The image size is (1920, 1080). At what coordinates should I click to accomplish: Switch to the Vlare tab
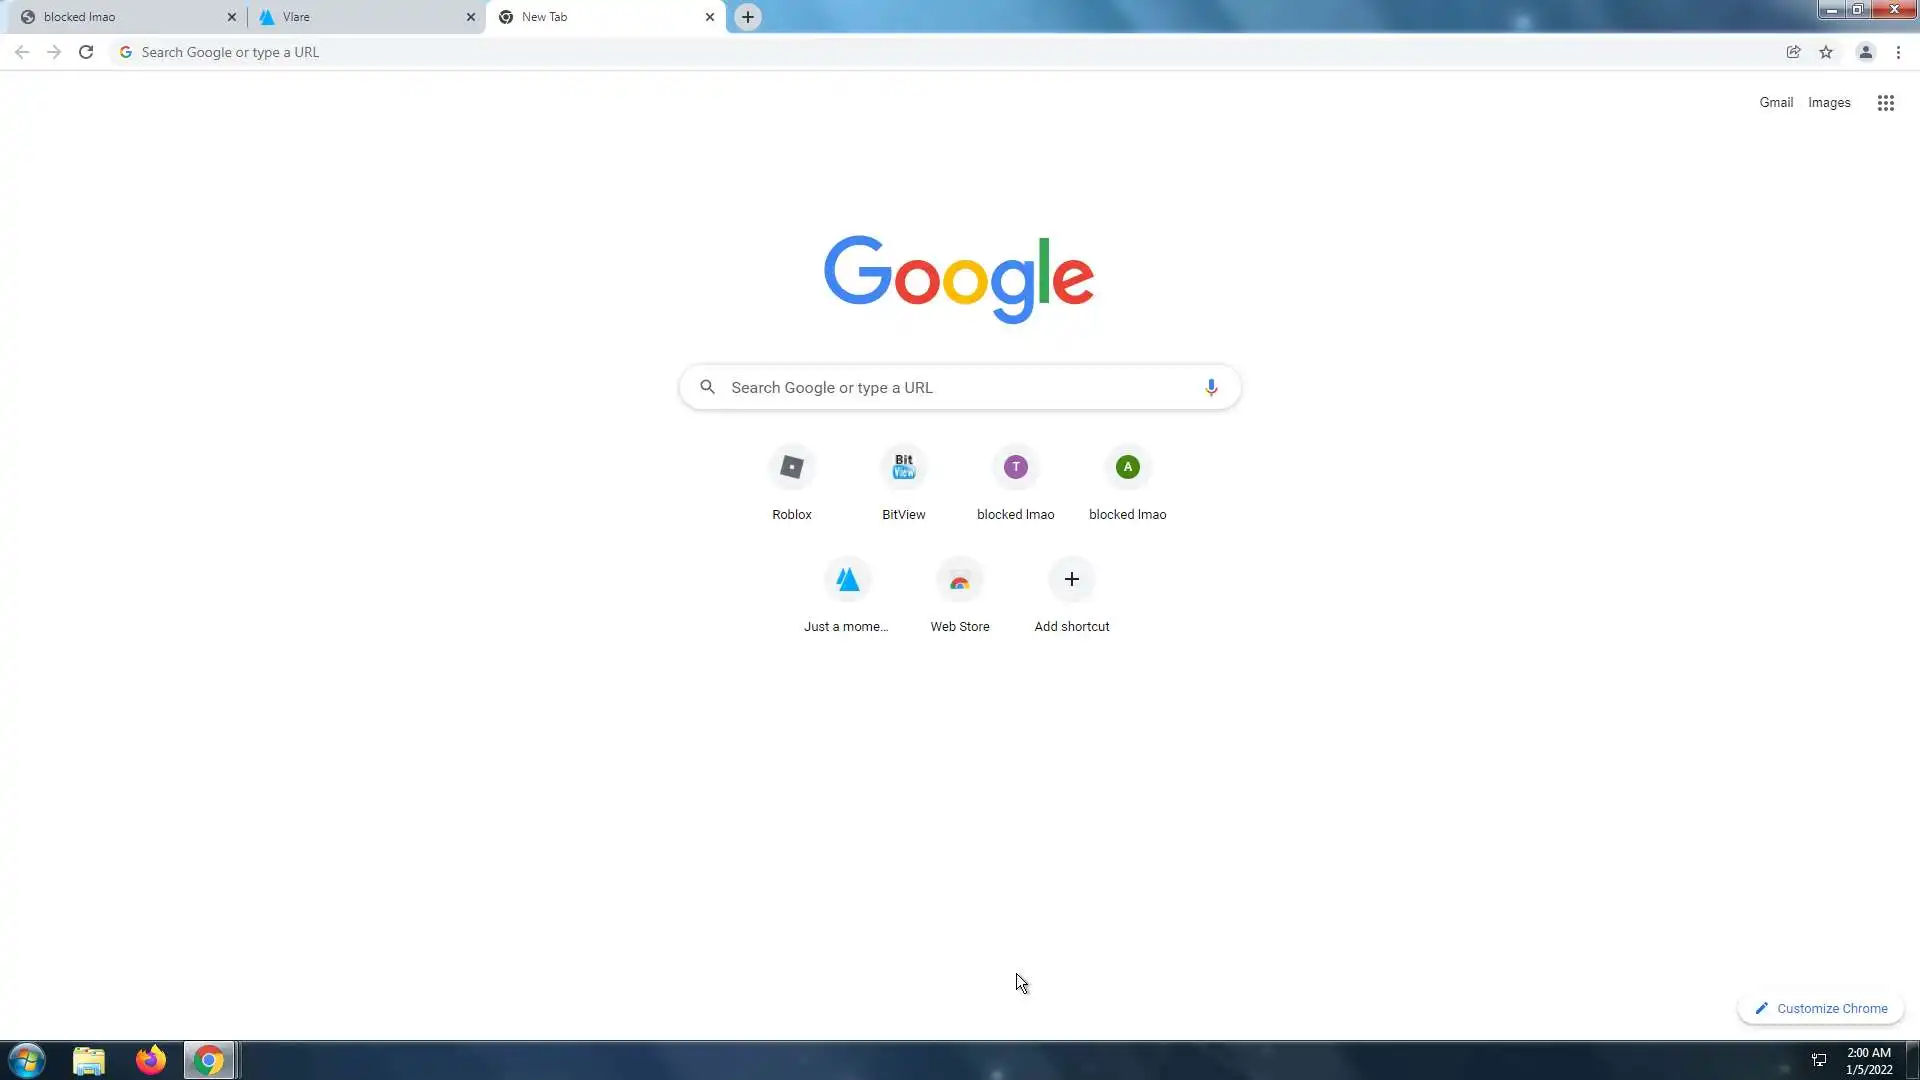360,17
